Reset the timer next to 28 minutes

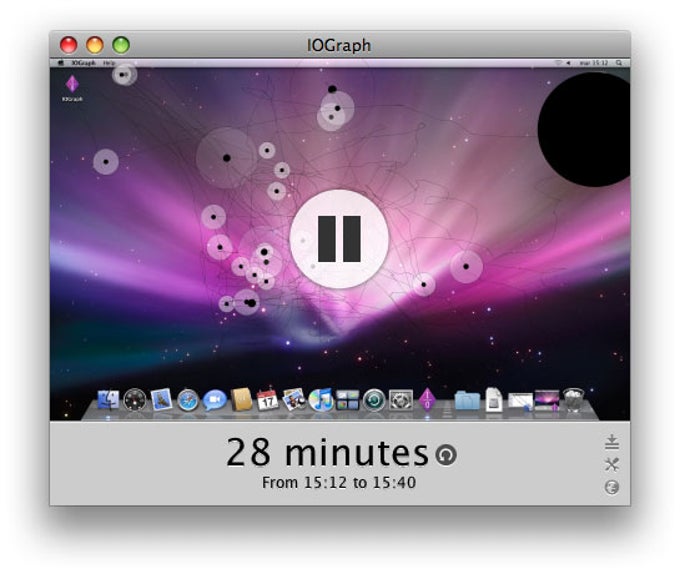click(x=446, y=455)
